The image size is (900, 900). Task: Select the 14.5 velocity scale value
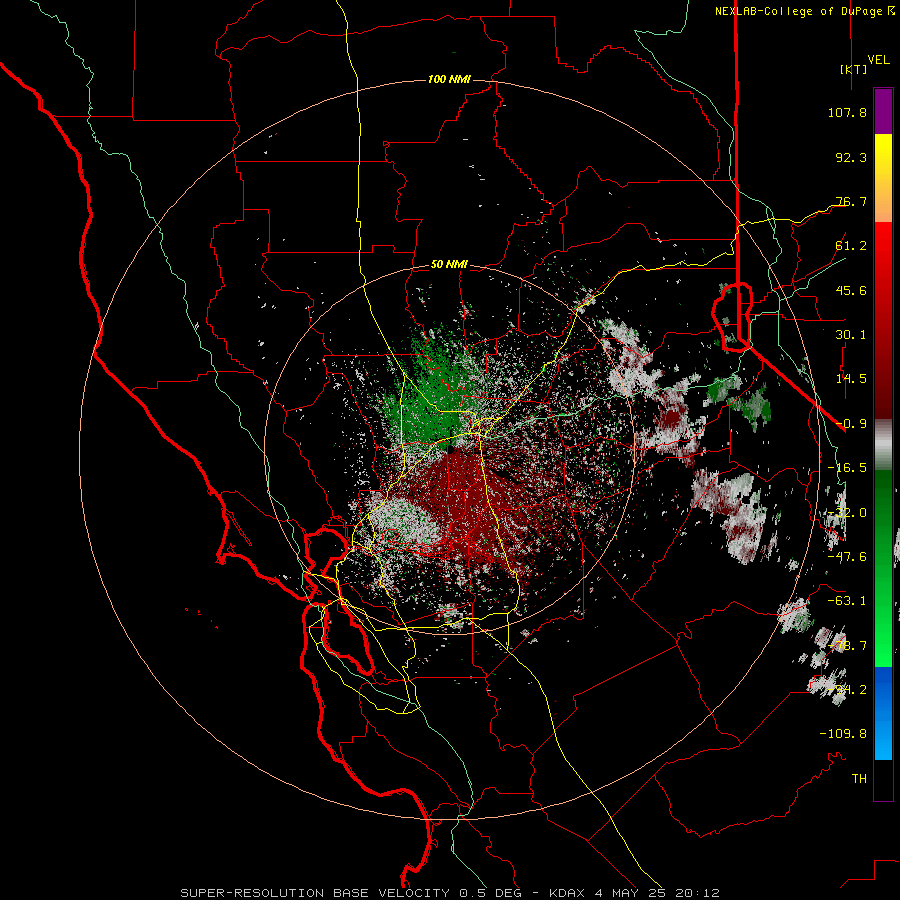pyautogui.click(x=851, y=379)
